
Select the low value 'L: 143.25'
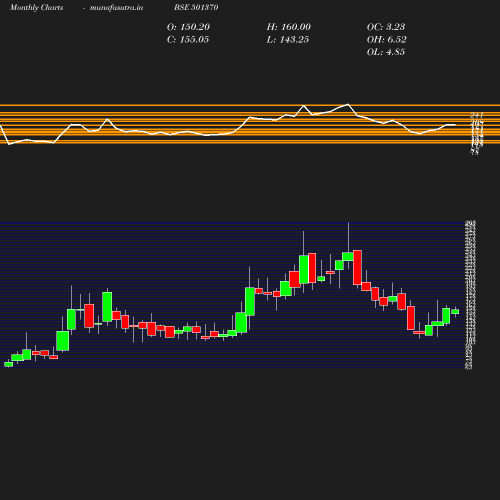pyautogui.click(x=288, y=40)
